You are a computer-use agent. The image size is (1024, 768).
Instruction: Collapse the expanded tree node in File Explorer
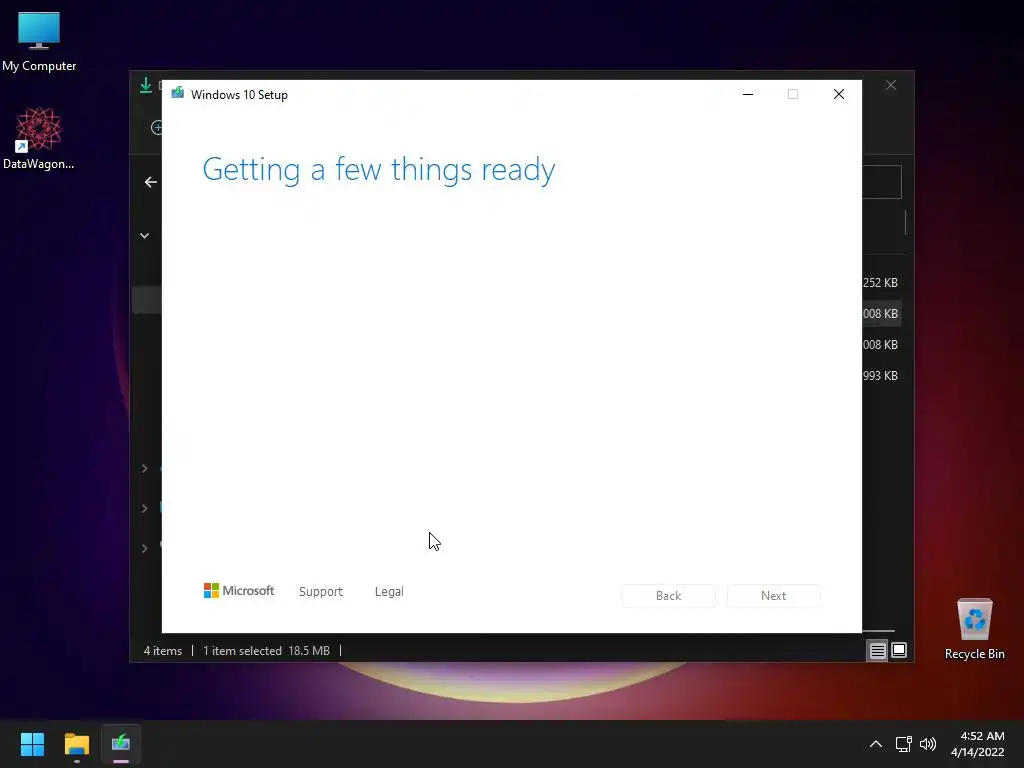[145, 236]
